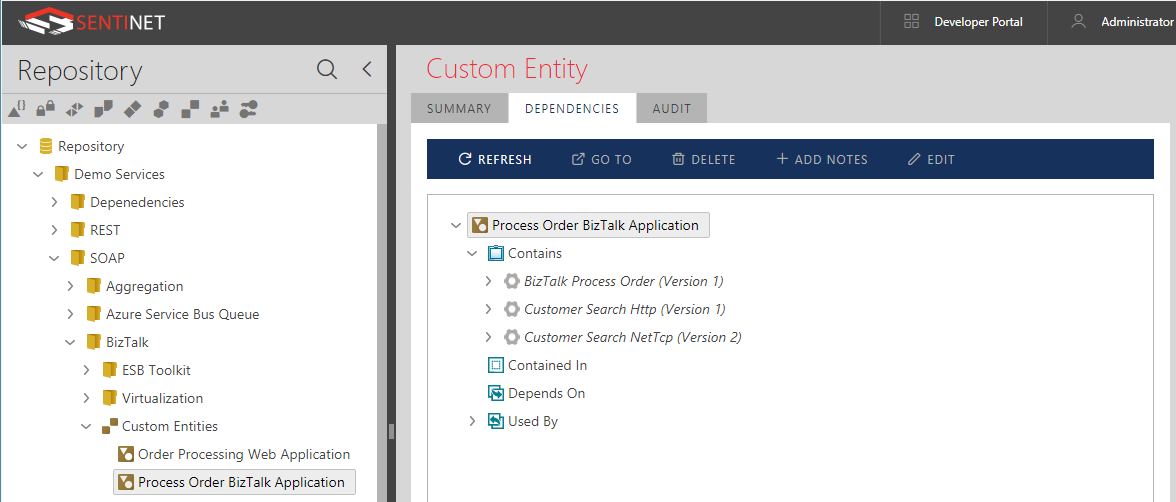Expand Customer Search Http (Version 1)
The image size is (1176, 502).
click(488, 309)
